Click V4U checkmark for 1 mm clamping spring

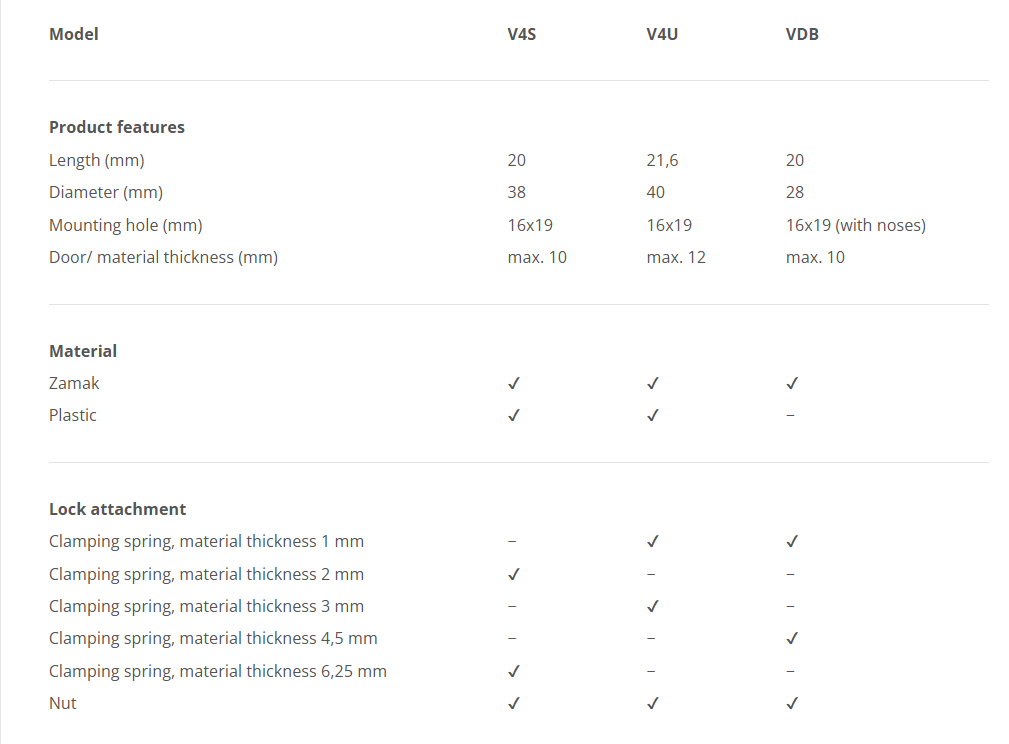point(653,541)
